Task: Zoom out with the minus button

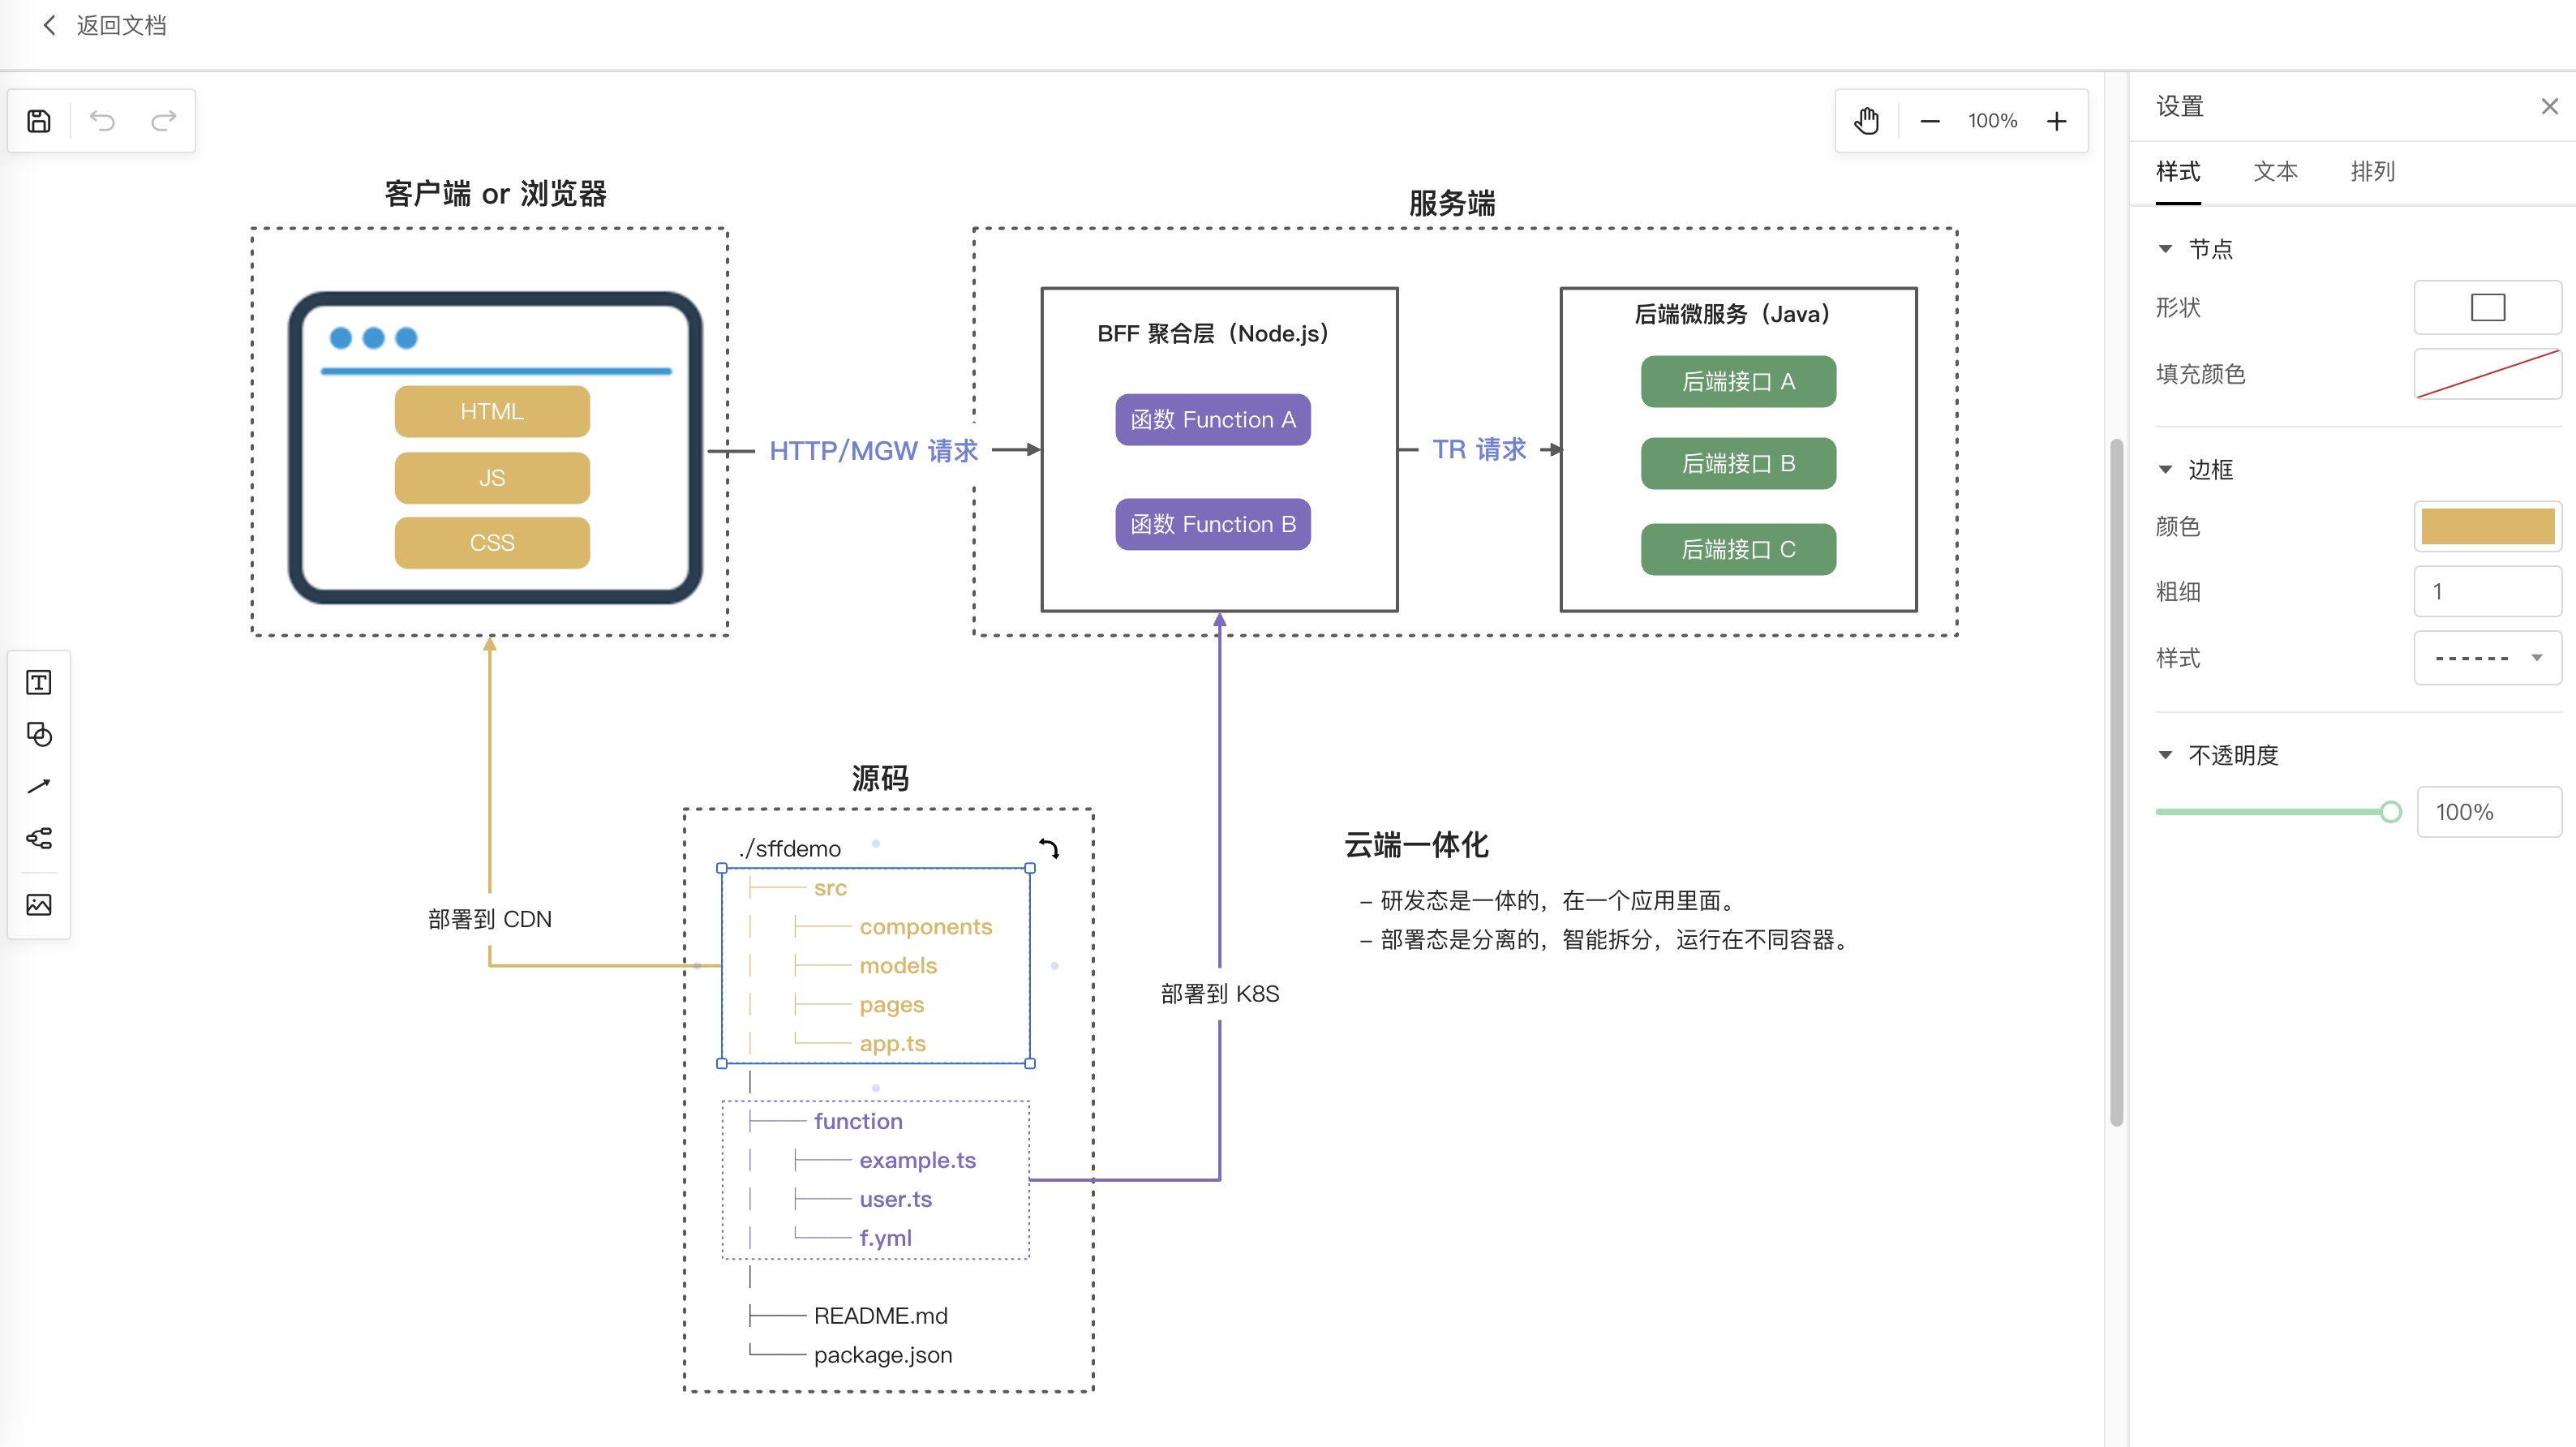Action: click(1930, 121)
